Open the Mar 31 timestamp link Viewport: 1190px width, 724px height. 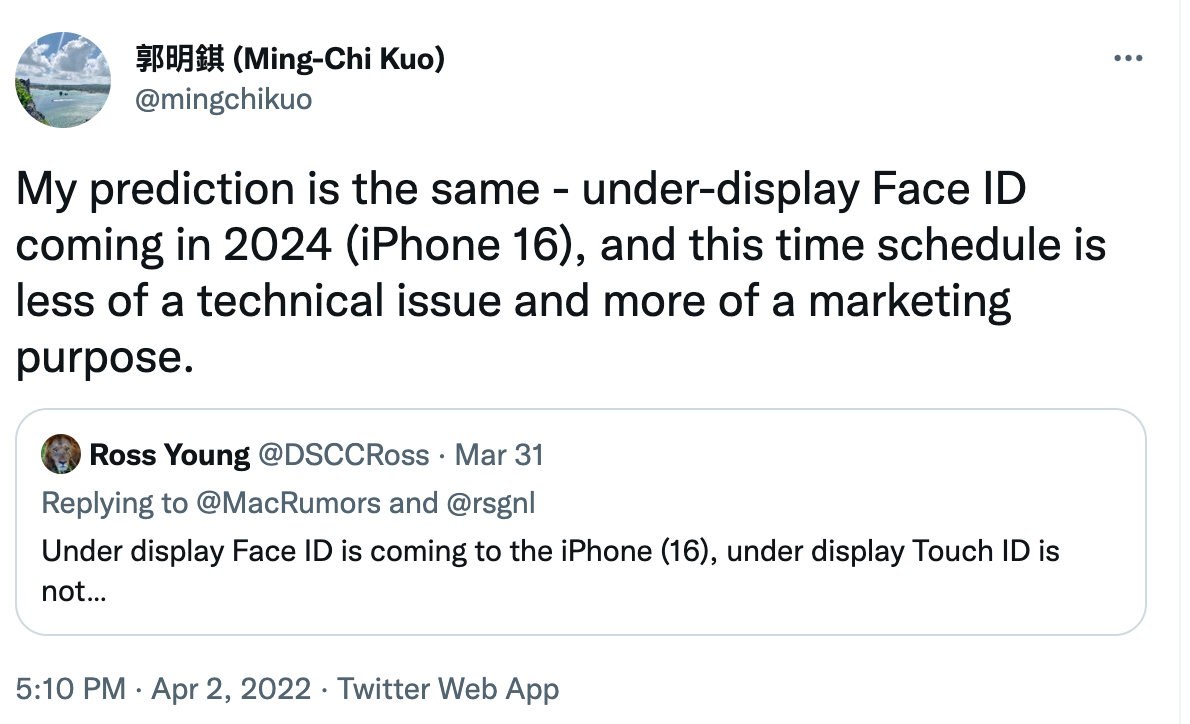[499, 455]
